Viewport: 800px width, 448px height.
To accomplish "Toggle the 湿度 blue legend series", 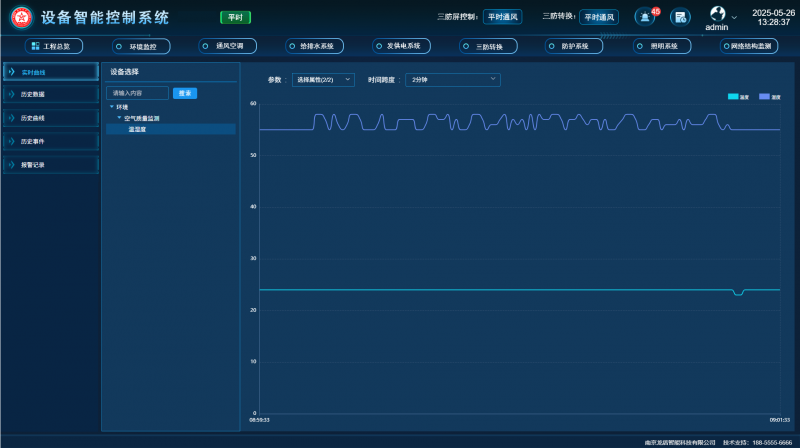I will coord(770,97).
